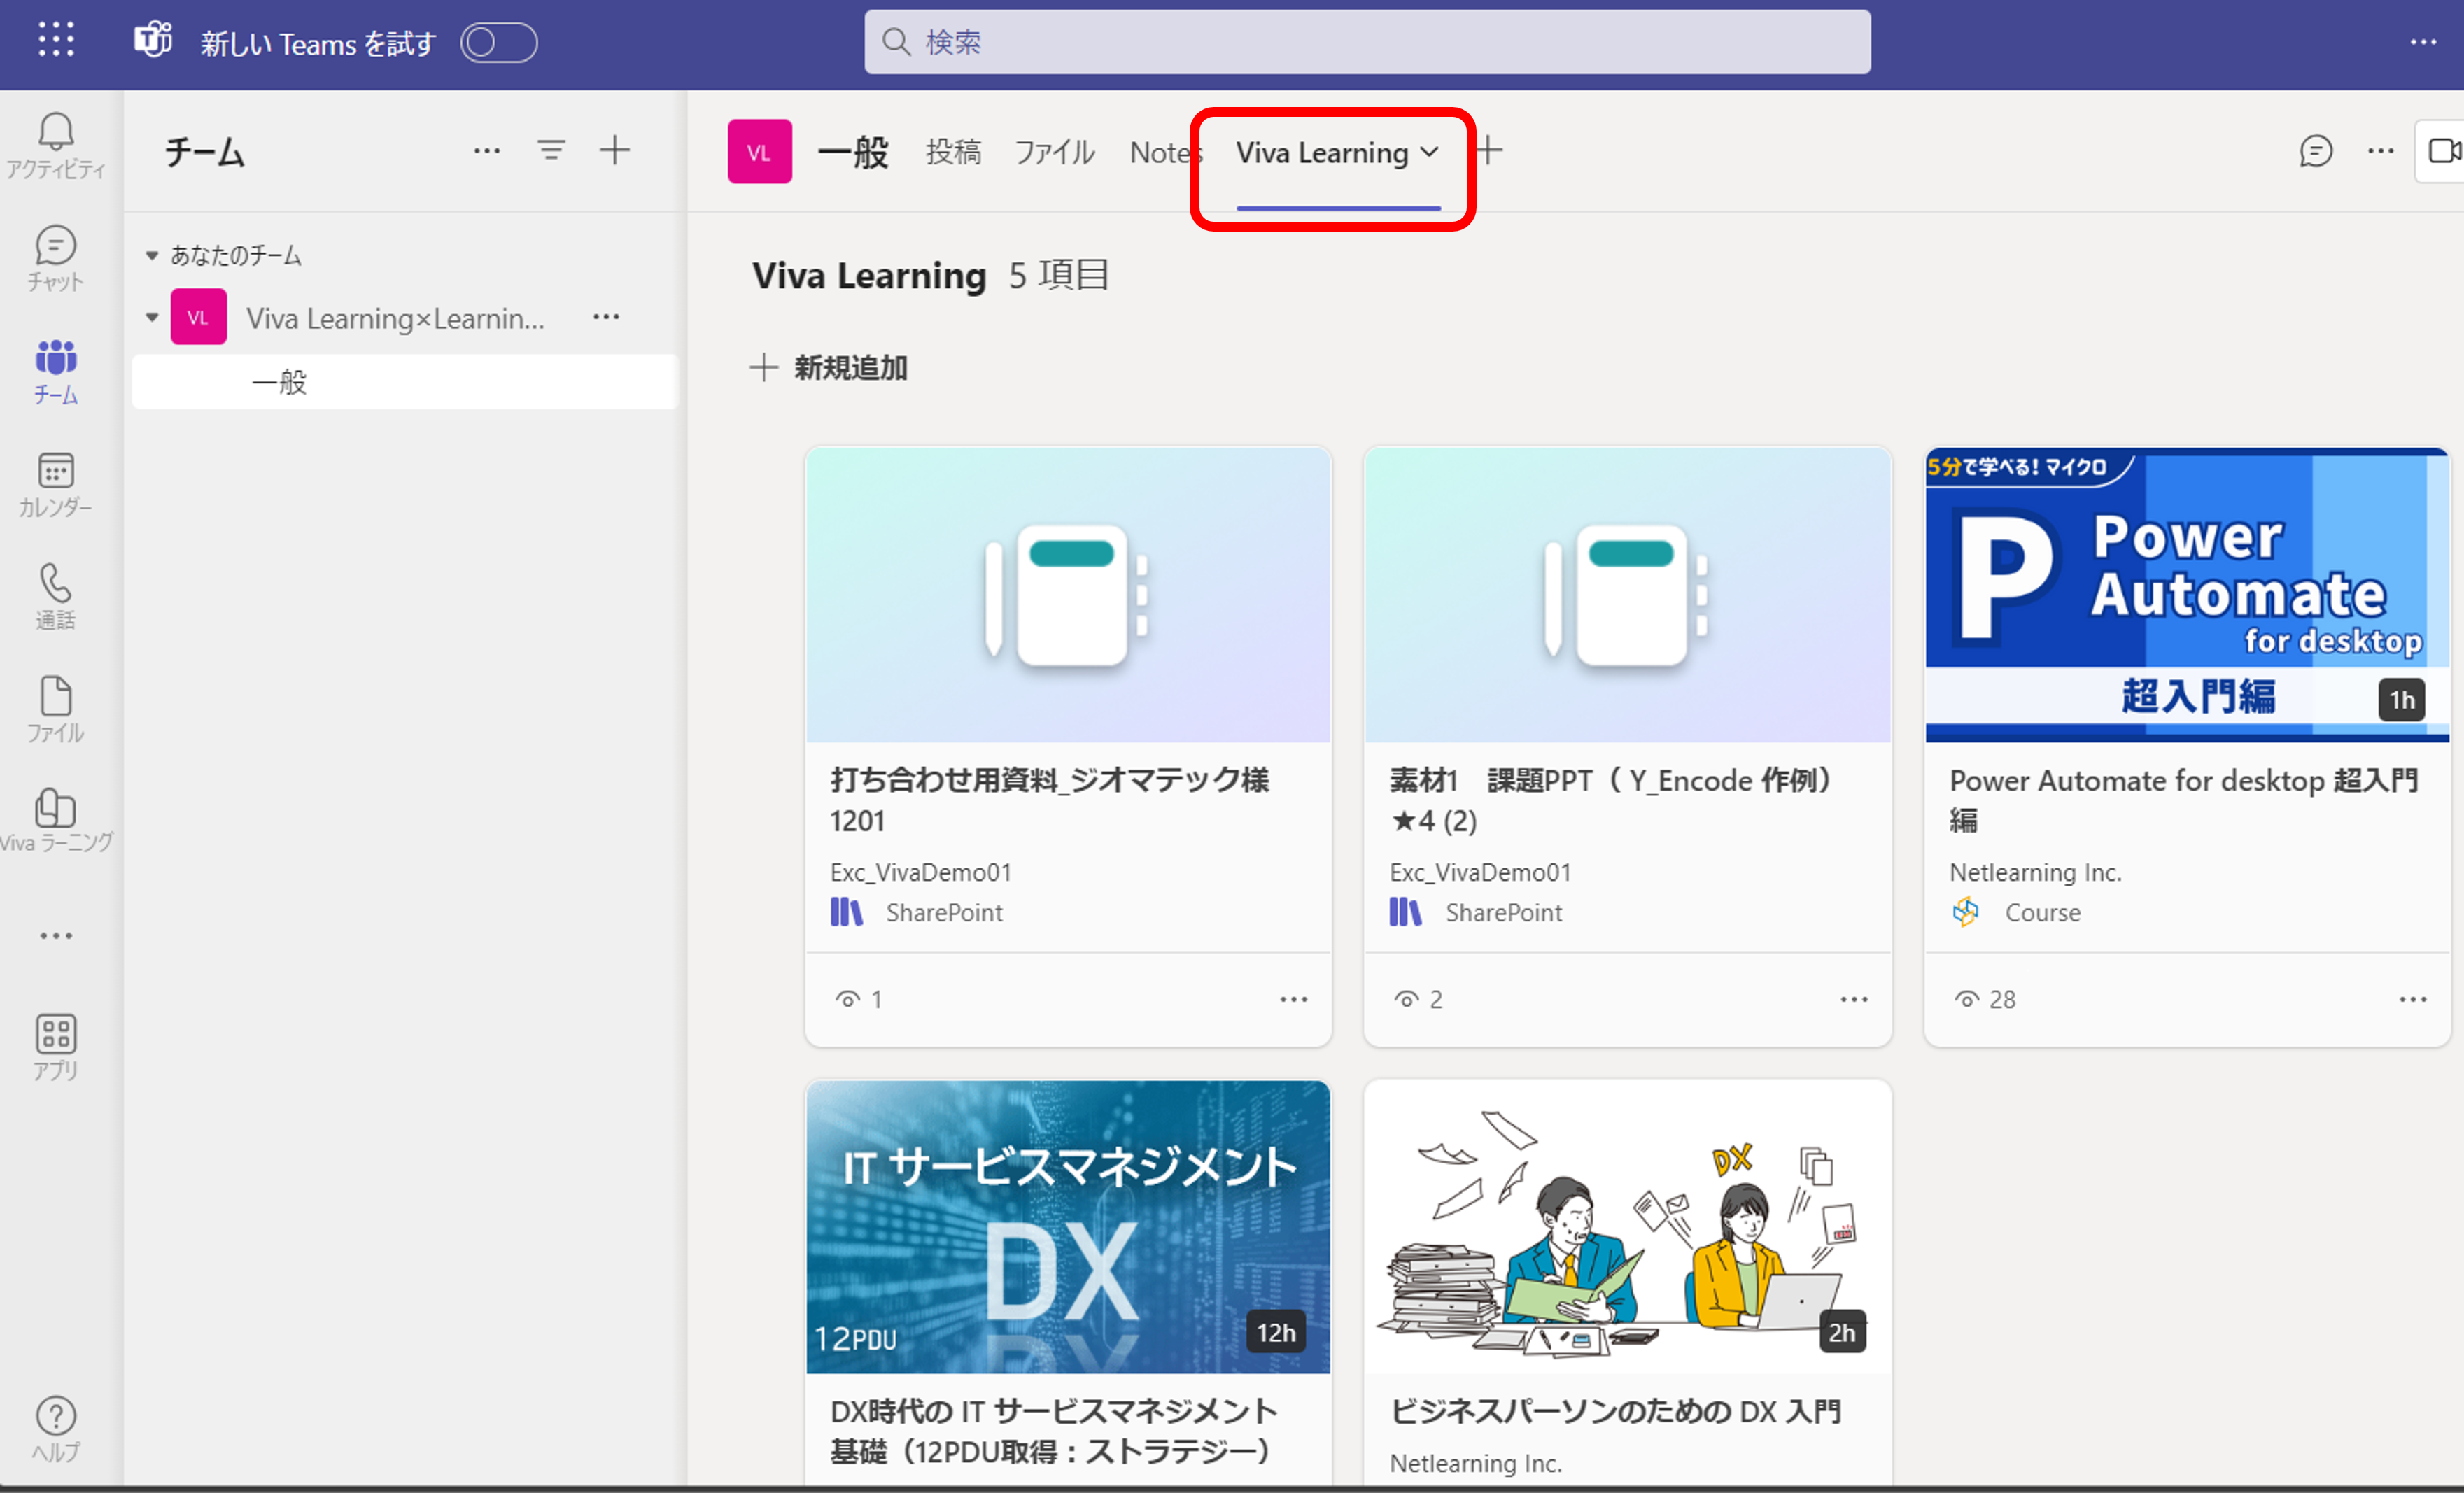Click Netlearning Inc. under Power Automate card

2035,873
